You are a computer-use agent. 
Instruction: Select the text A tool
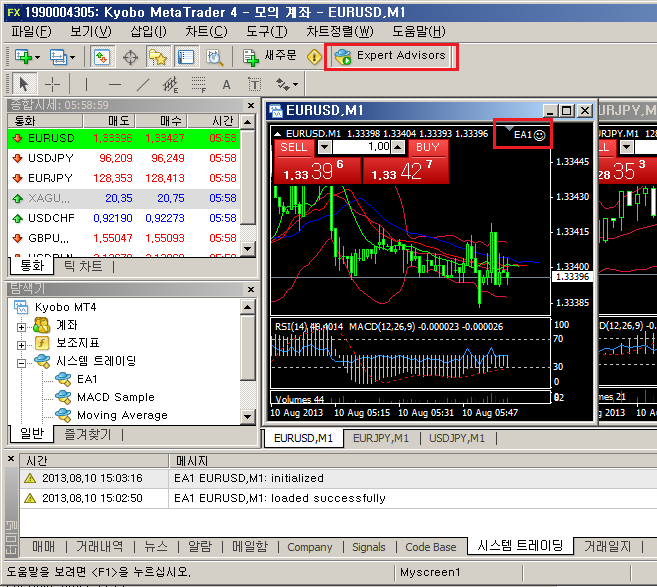tap(226, 85)
